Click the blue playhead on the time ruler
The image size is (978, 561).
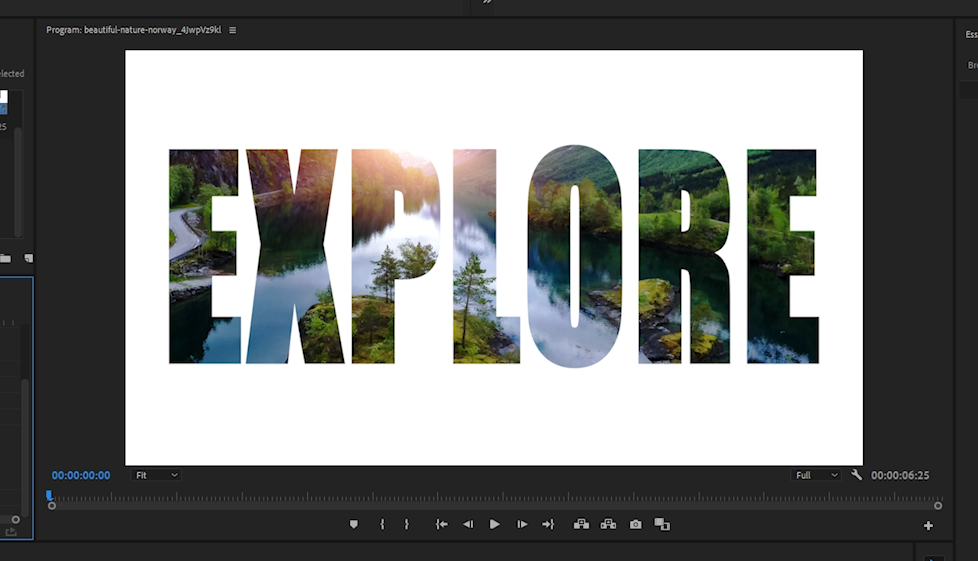(49, 495)
